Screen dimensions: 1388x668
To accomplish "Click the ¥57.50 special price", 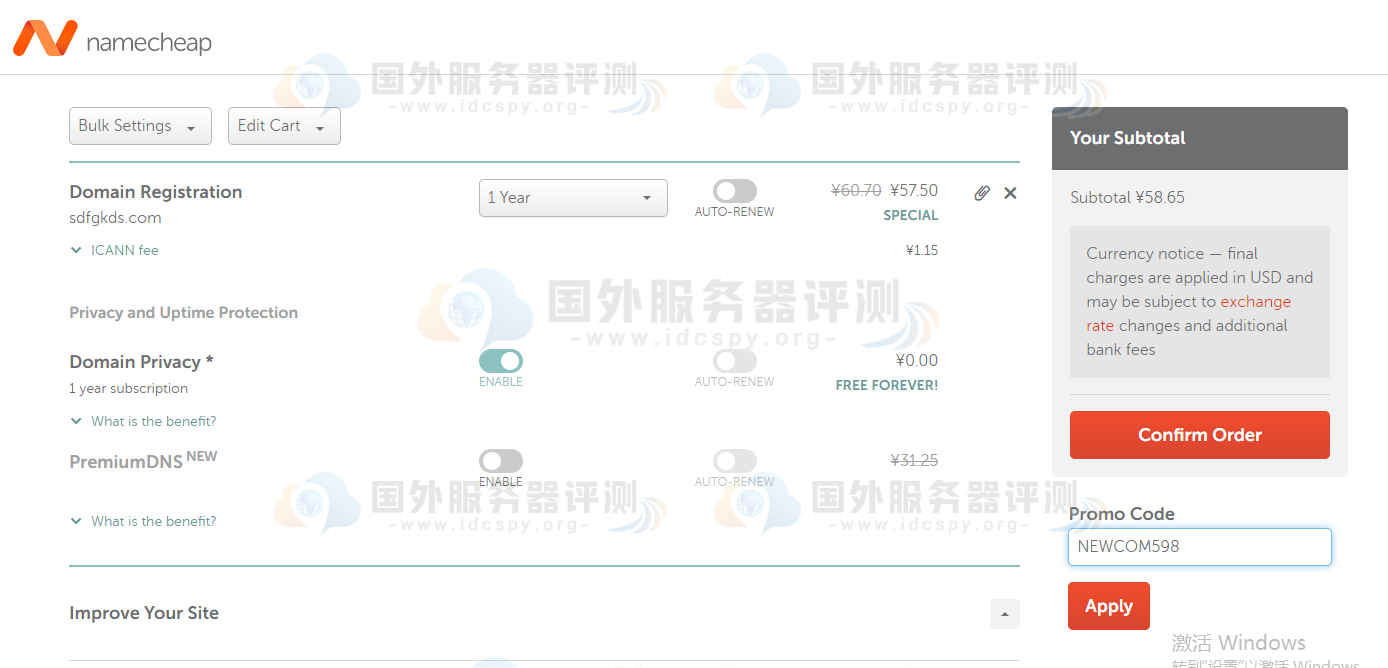I will 914,190.
